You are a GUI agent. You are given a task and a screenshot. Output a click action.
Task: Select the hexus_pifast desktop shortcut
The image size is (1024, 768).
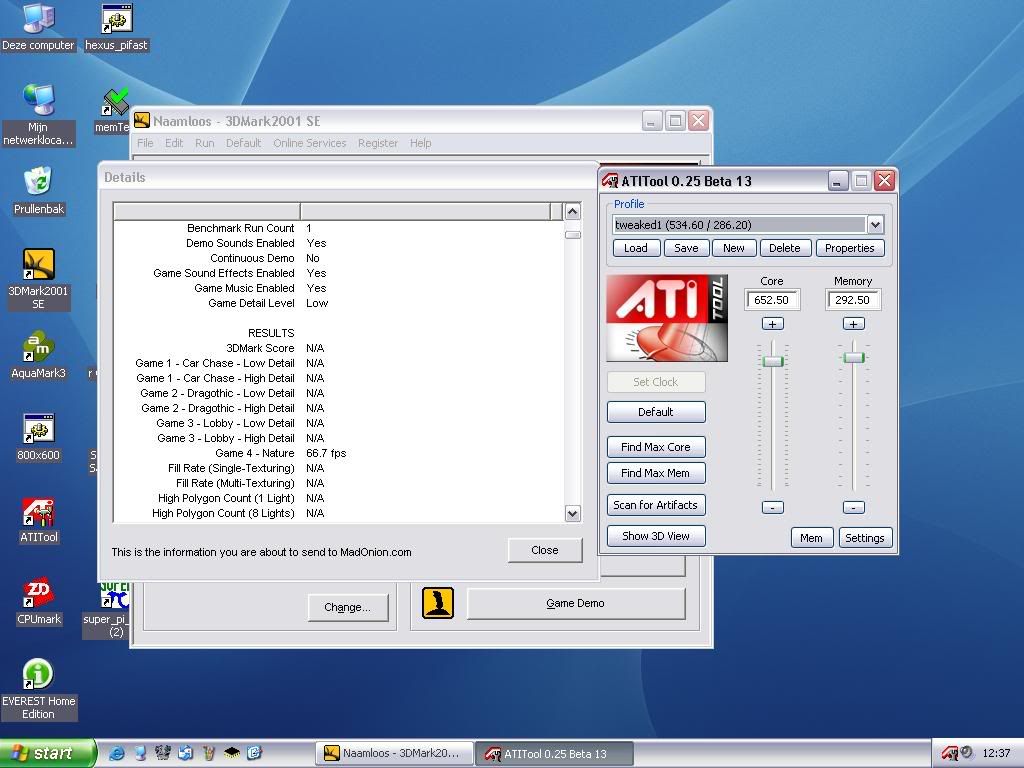(117, 26)
